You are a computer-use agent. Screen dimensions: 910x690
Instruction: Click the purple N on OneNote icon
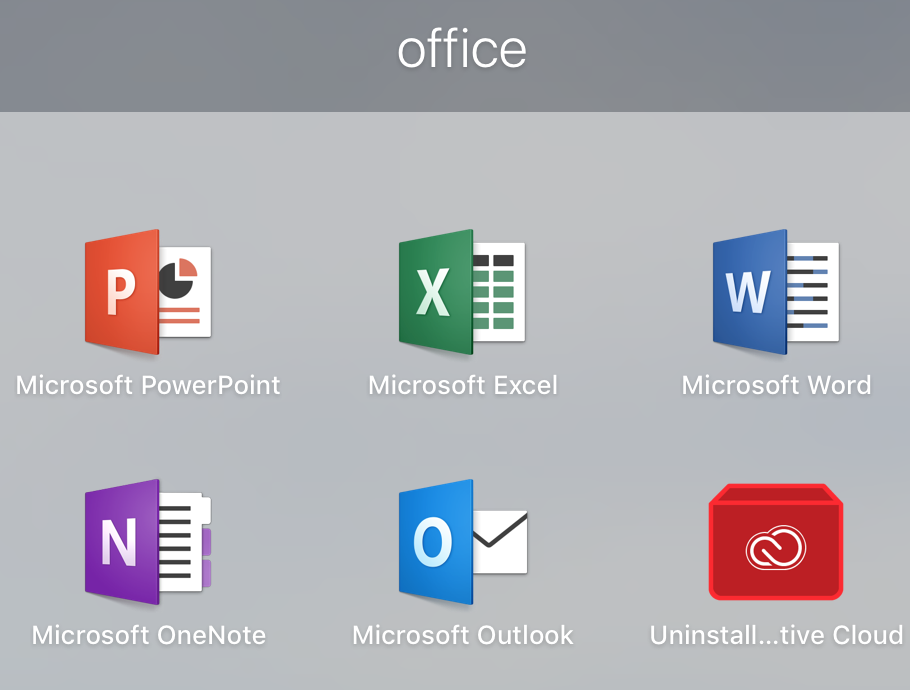[119, 542]
